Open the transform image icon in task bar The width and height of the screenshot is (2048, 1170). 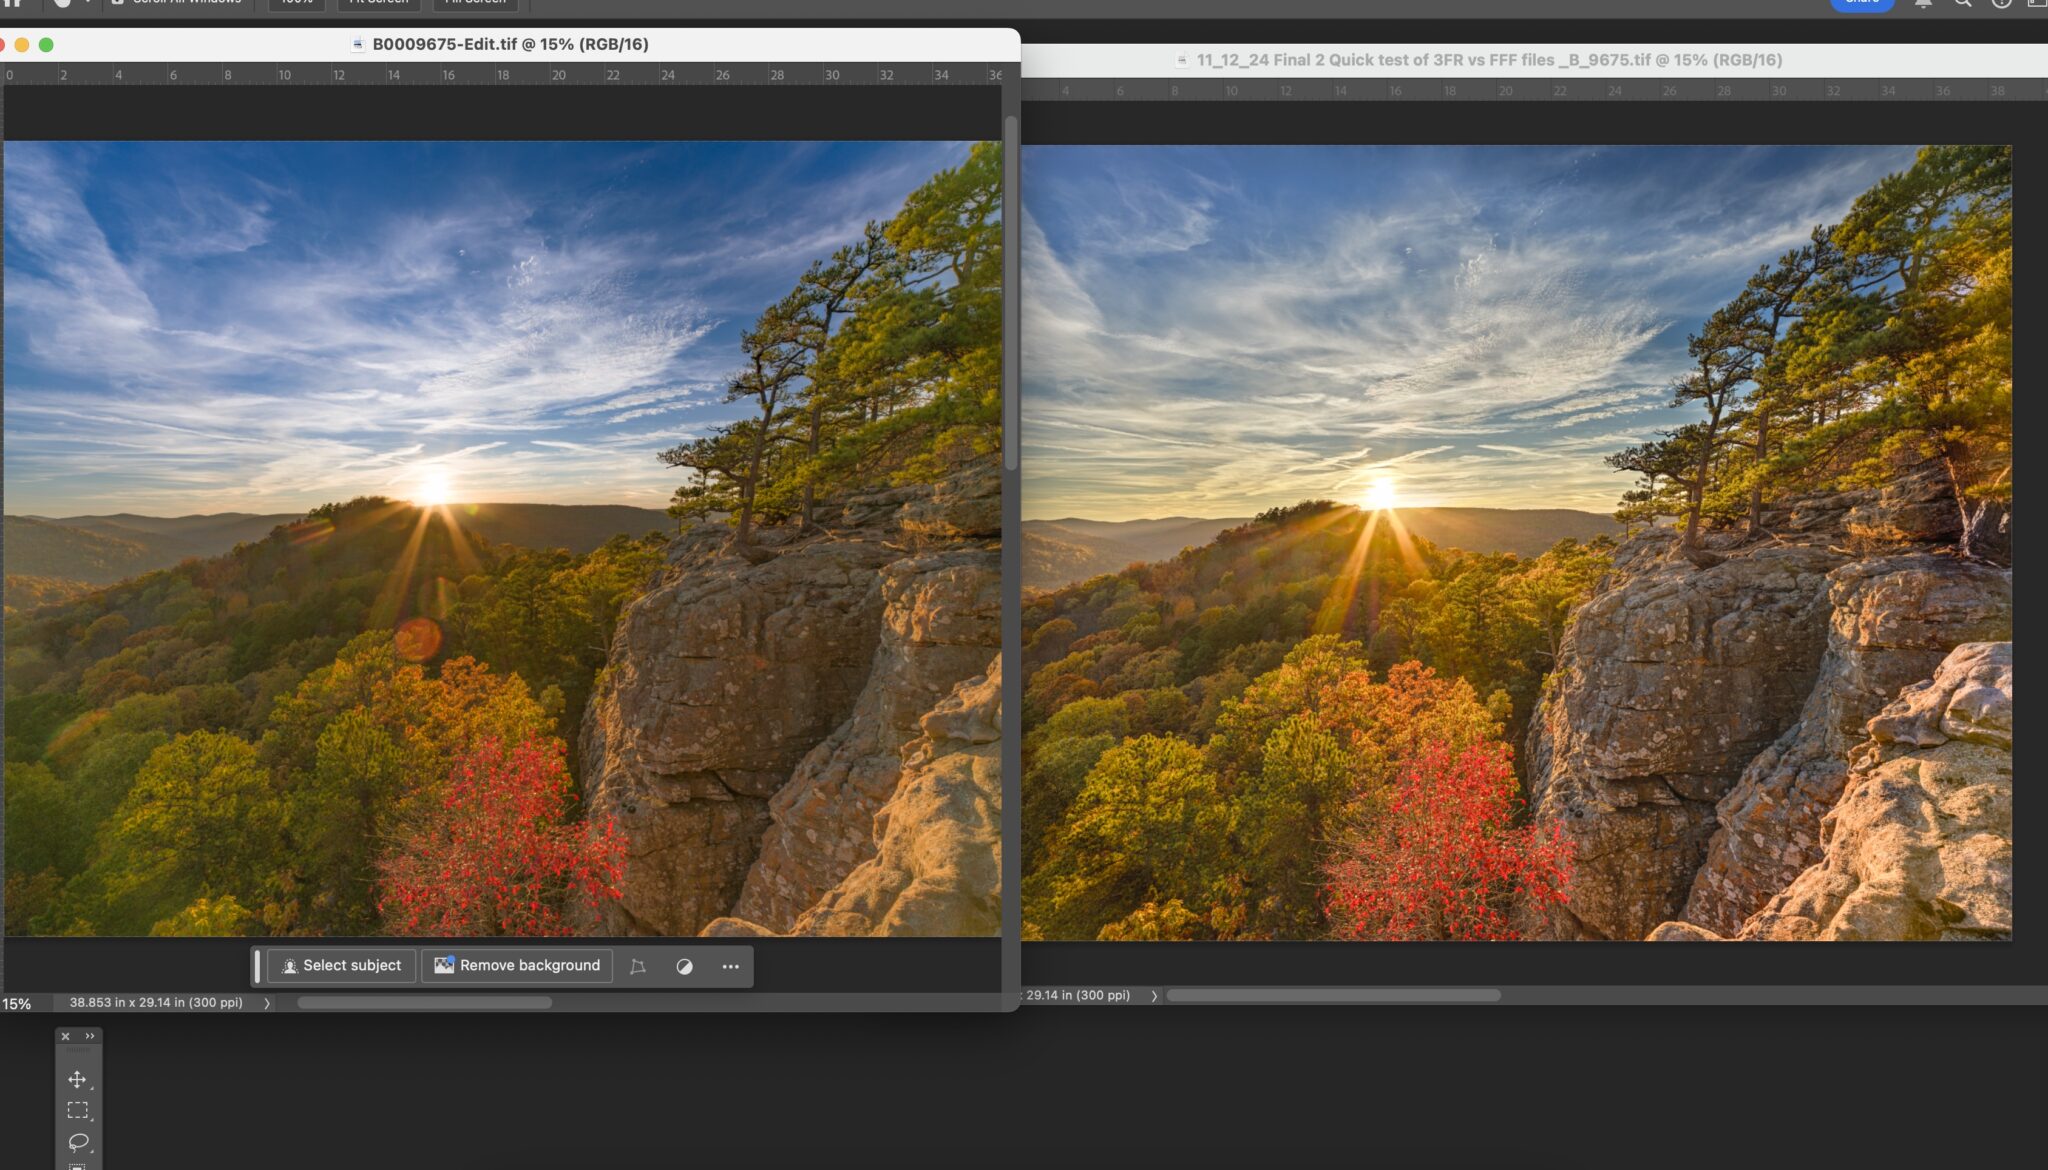pyautogui.click(x=638, y=966)
